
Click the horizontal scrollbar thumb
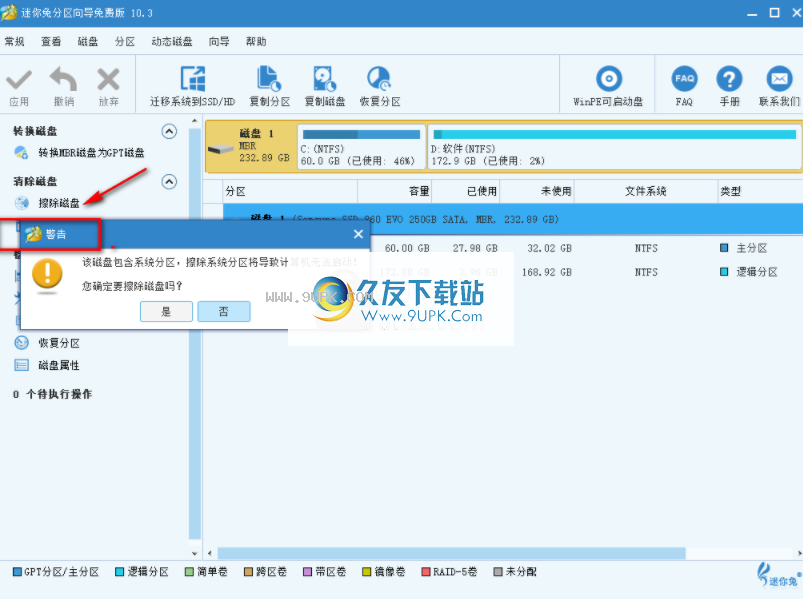451,553
